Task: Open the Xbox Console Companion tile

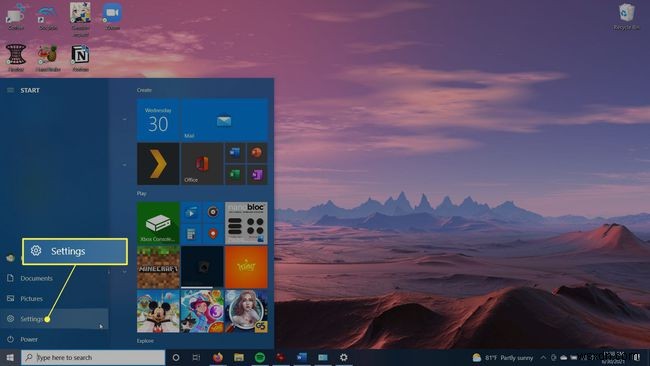Action: point(158,223)
